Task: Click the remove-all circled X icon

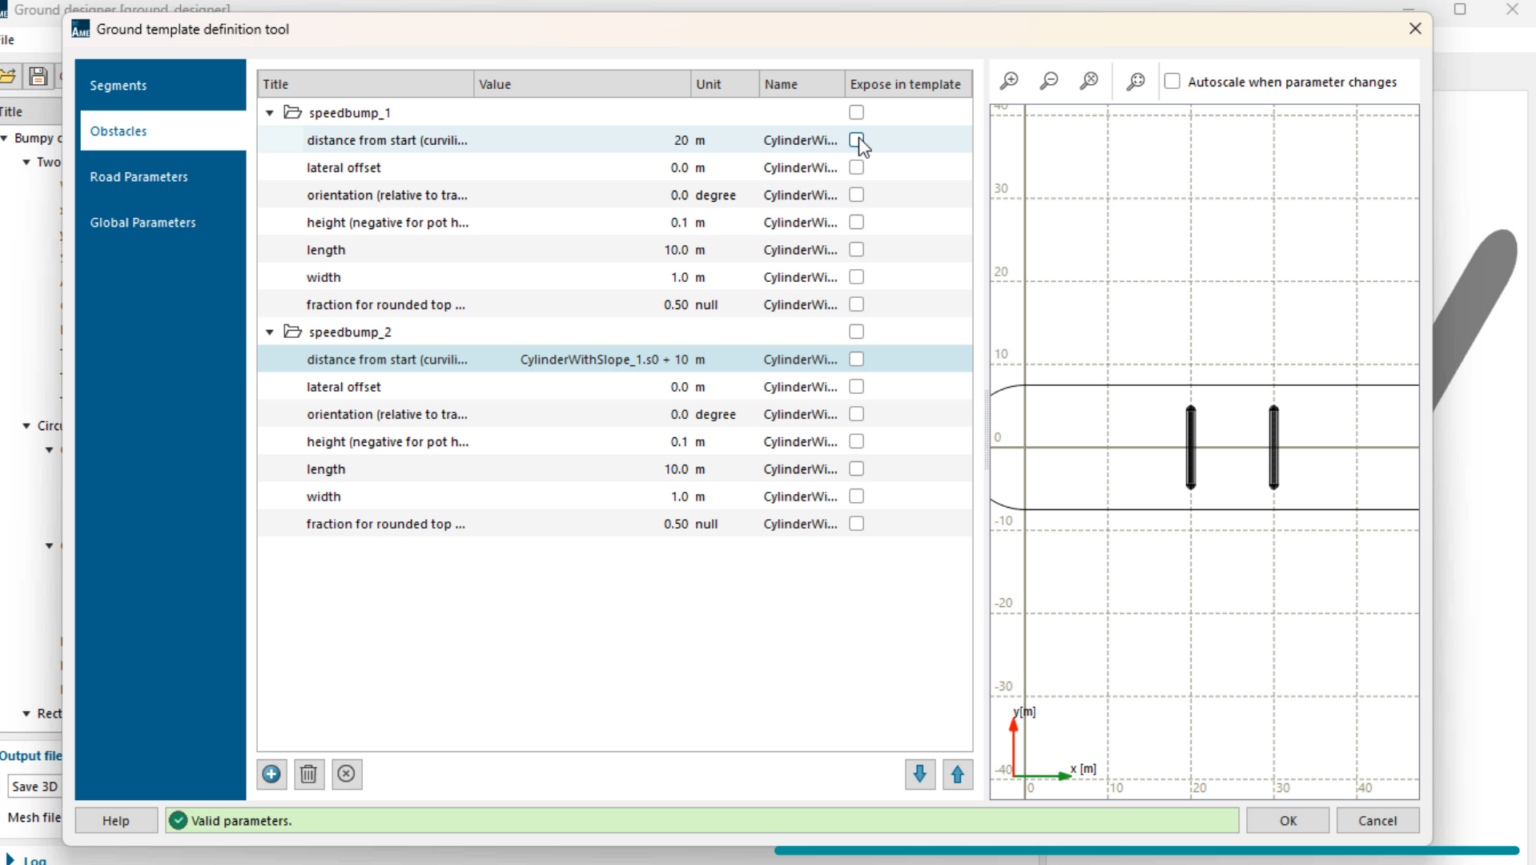Action: (347, 774)
